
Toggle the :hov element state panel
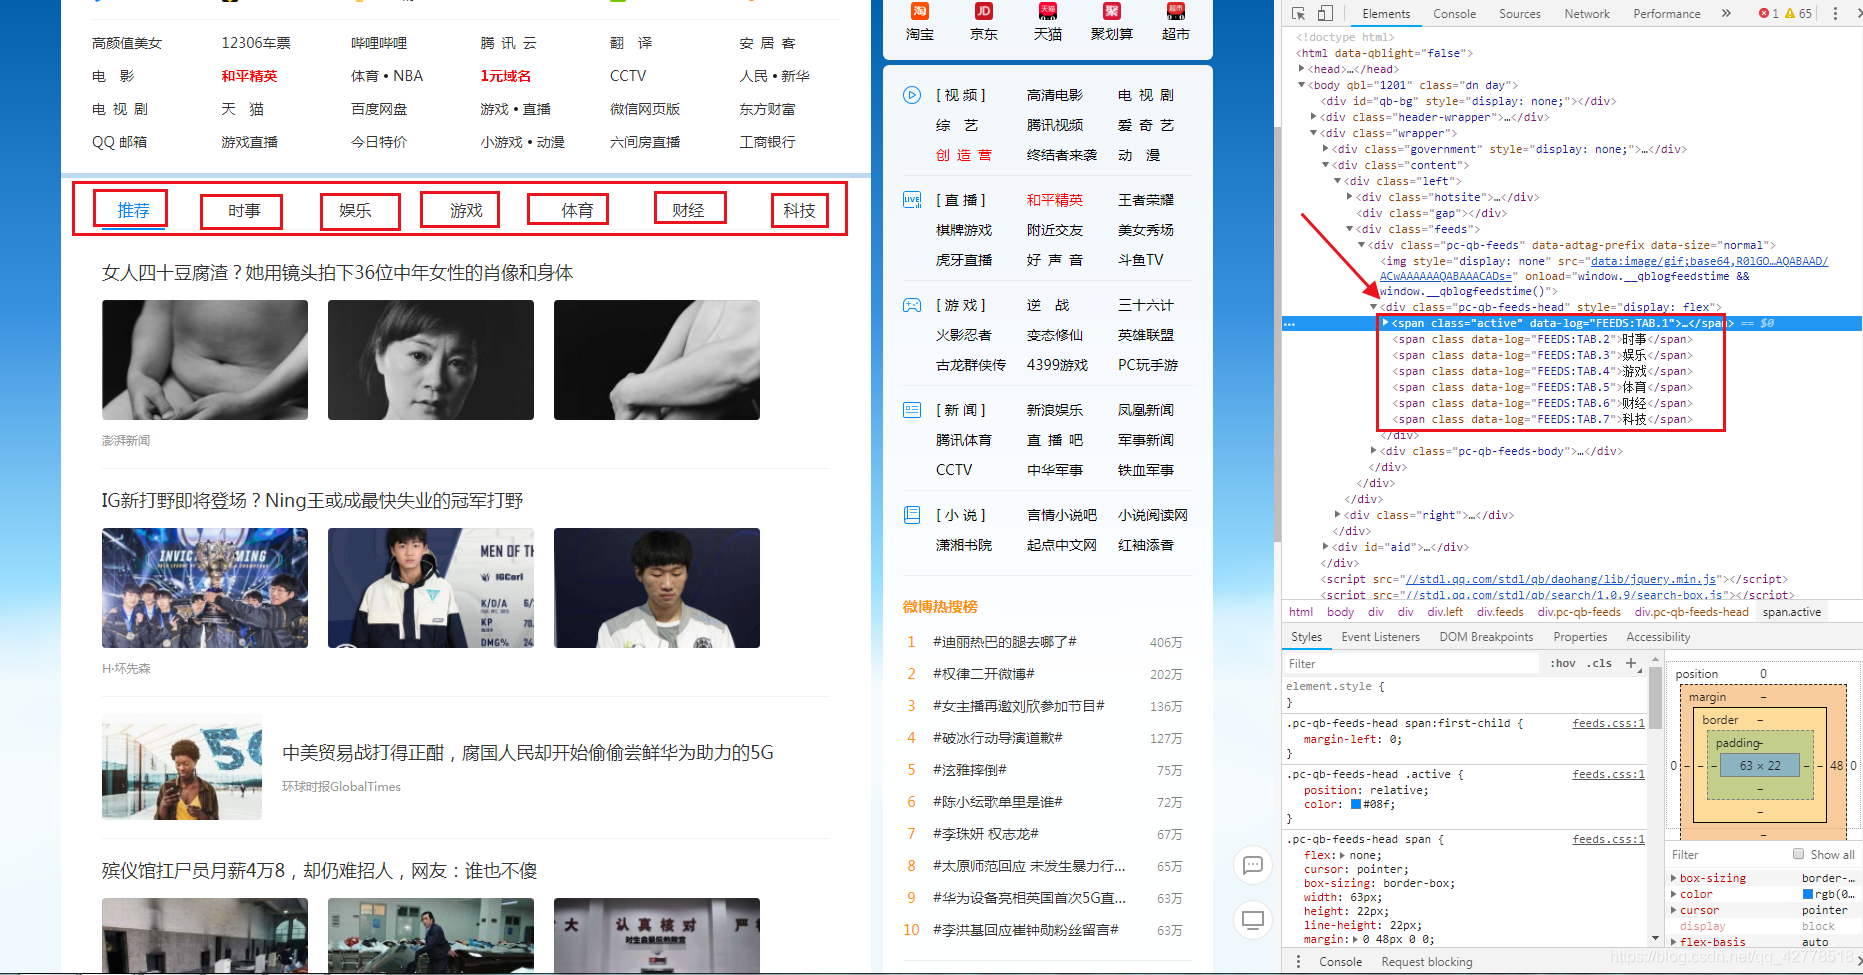(x=1562, y=663)
